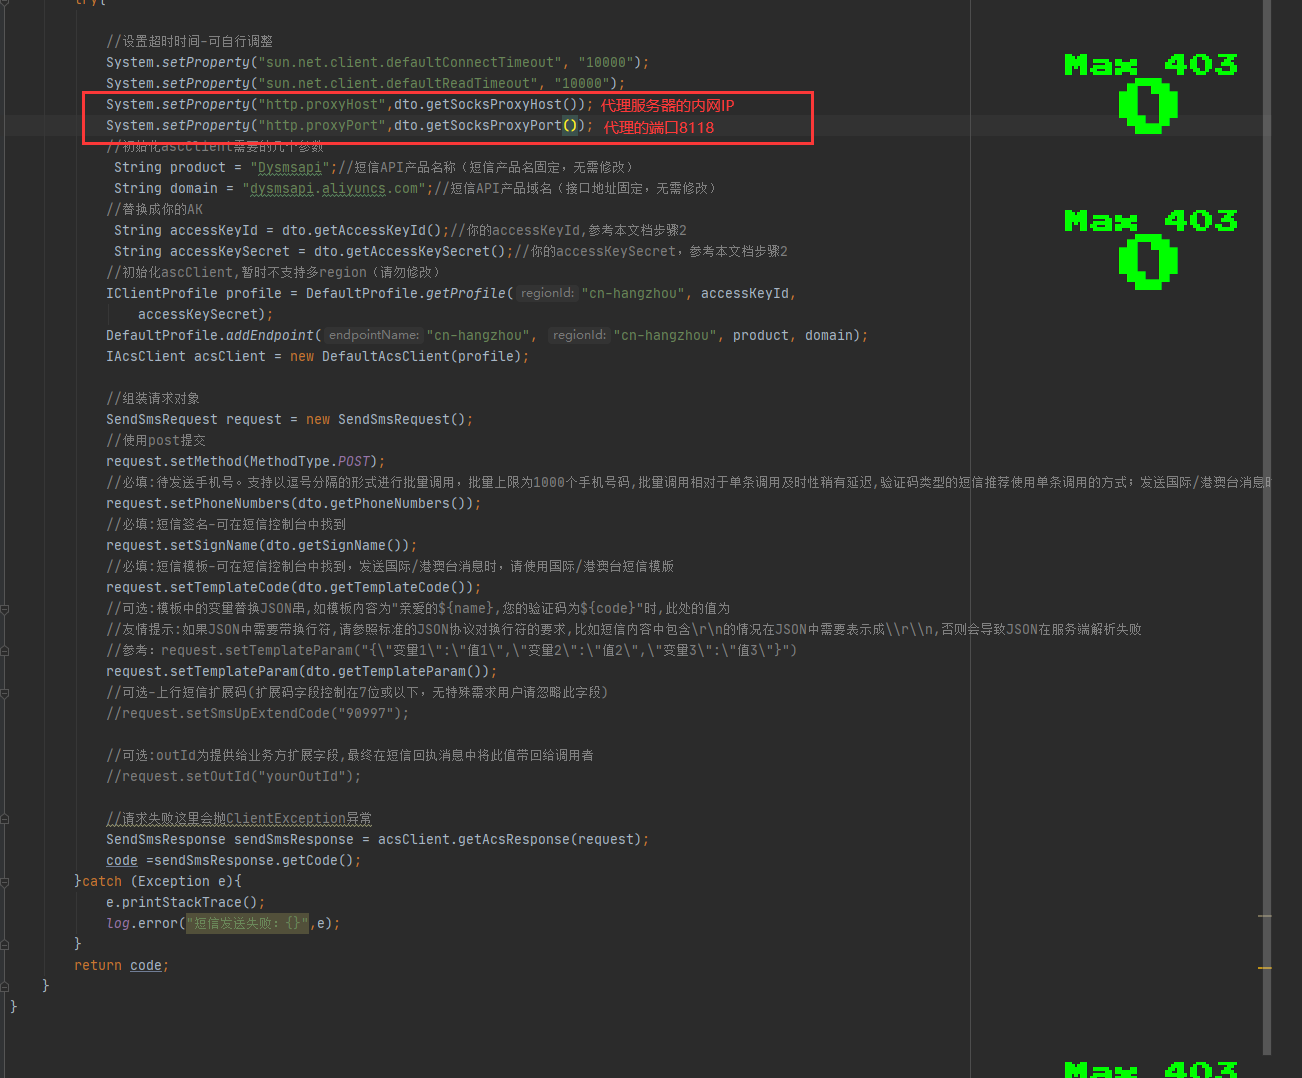Click acsClient.getAcsResponse(request) call

click(510, 839)
